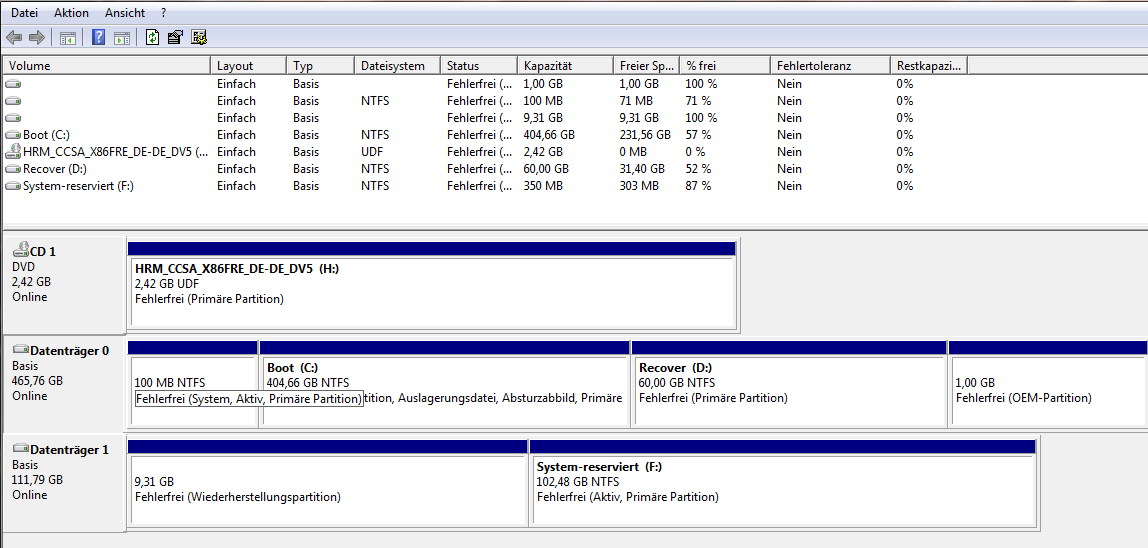
Task: Click the rightmost toolbar settings icon
Action: 199,38
